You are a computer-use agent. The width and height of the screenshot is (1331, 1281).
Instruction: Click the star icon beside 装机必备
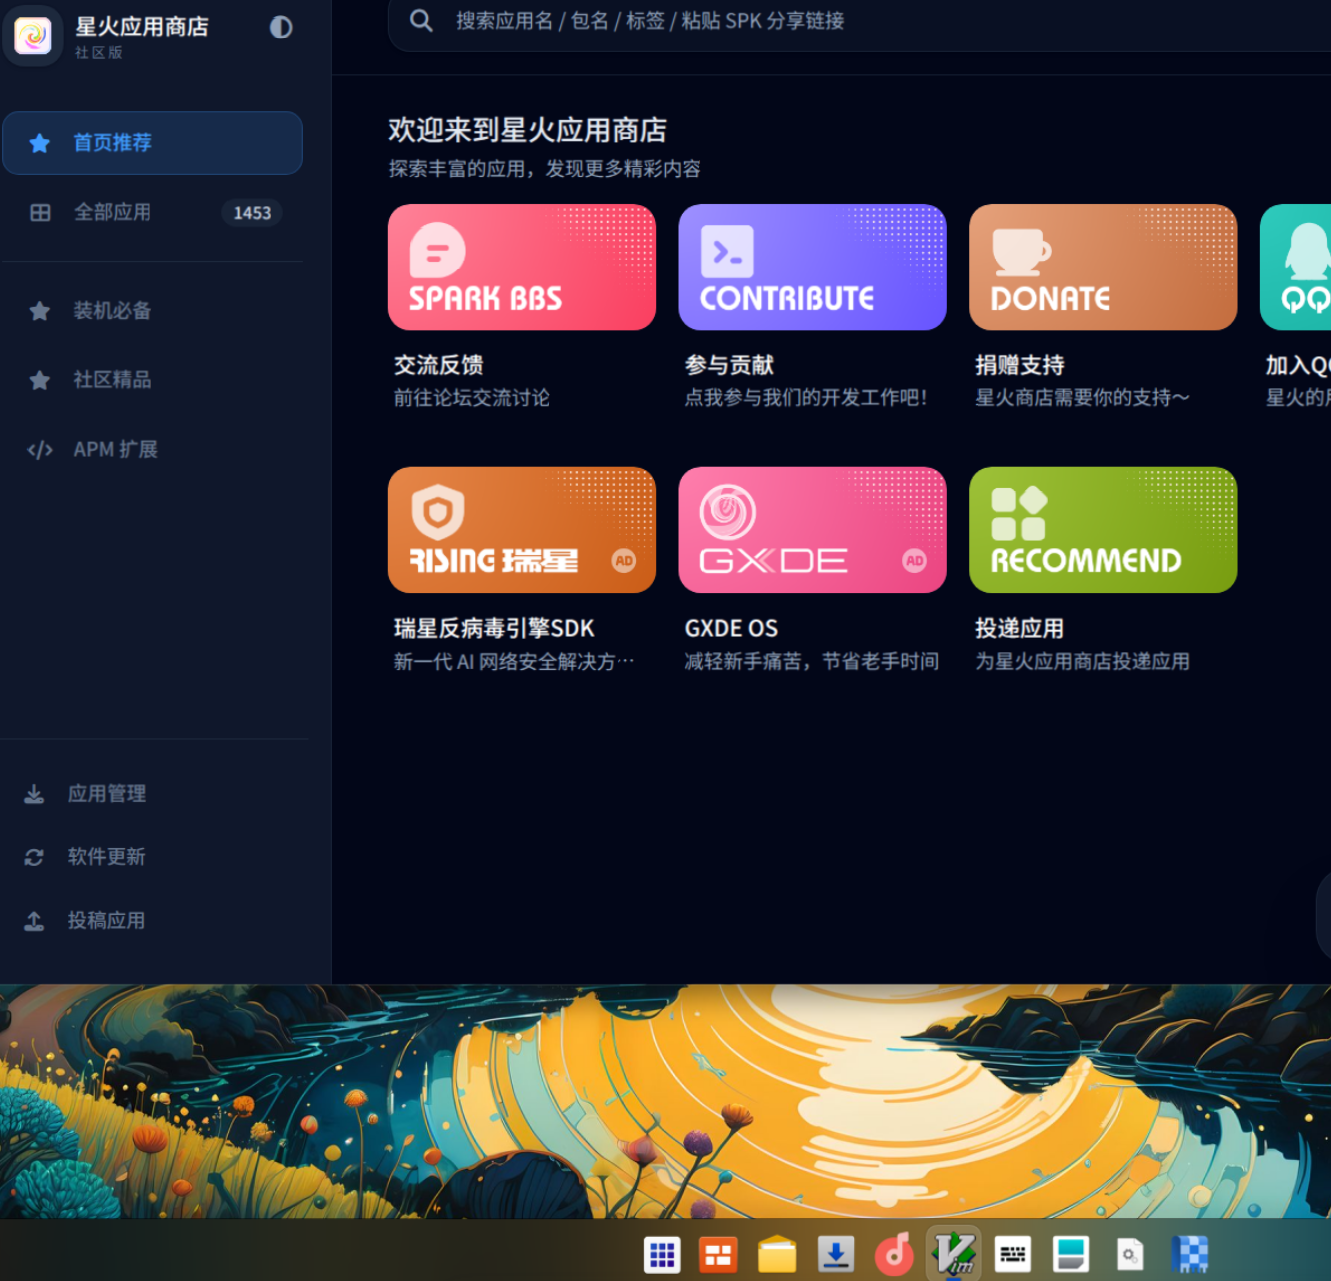[40, 311]
